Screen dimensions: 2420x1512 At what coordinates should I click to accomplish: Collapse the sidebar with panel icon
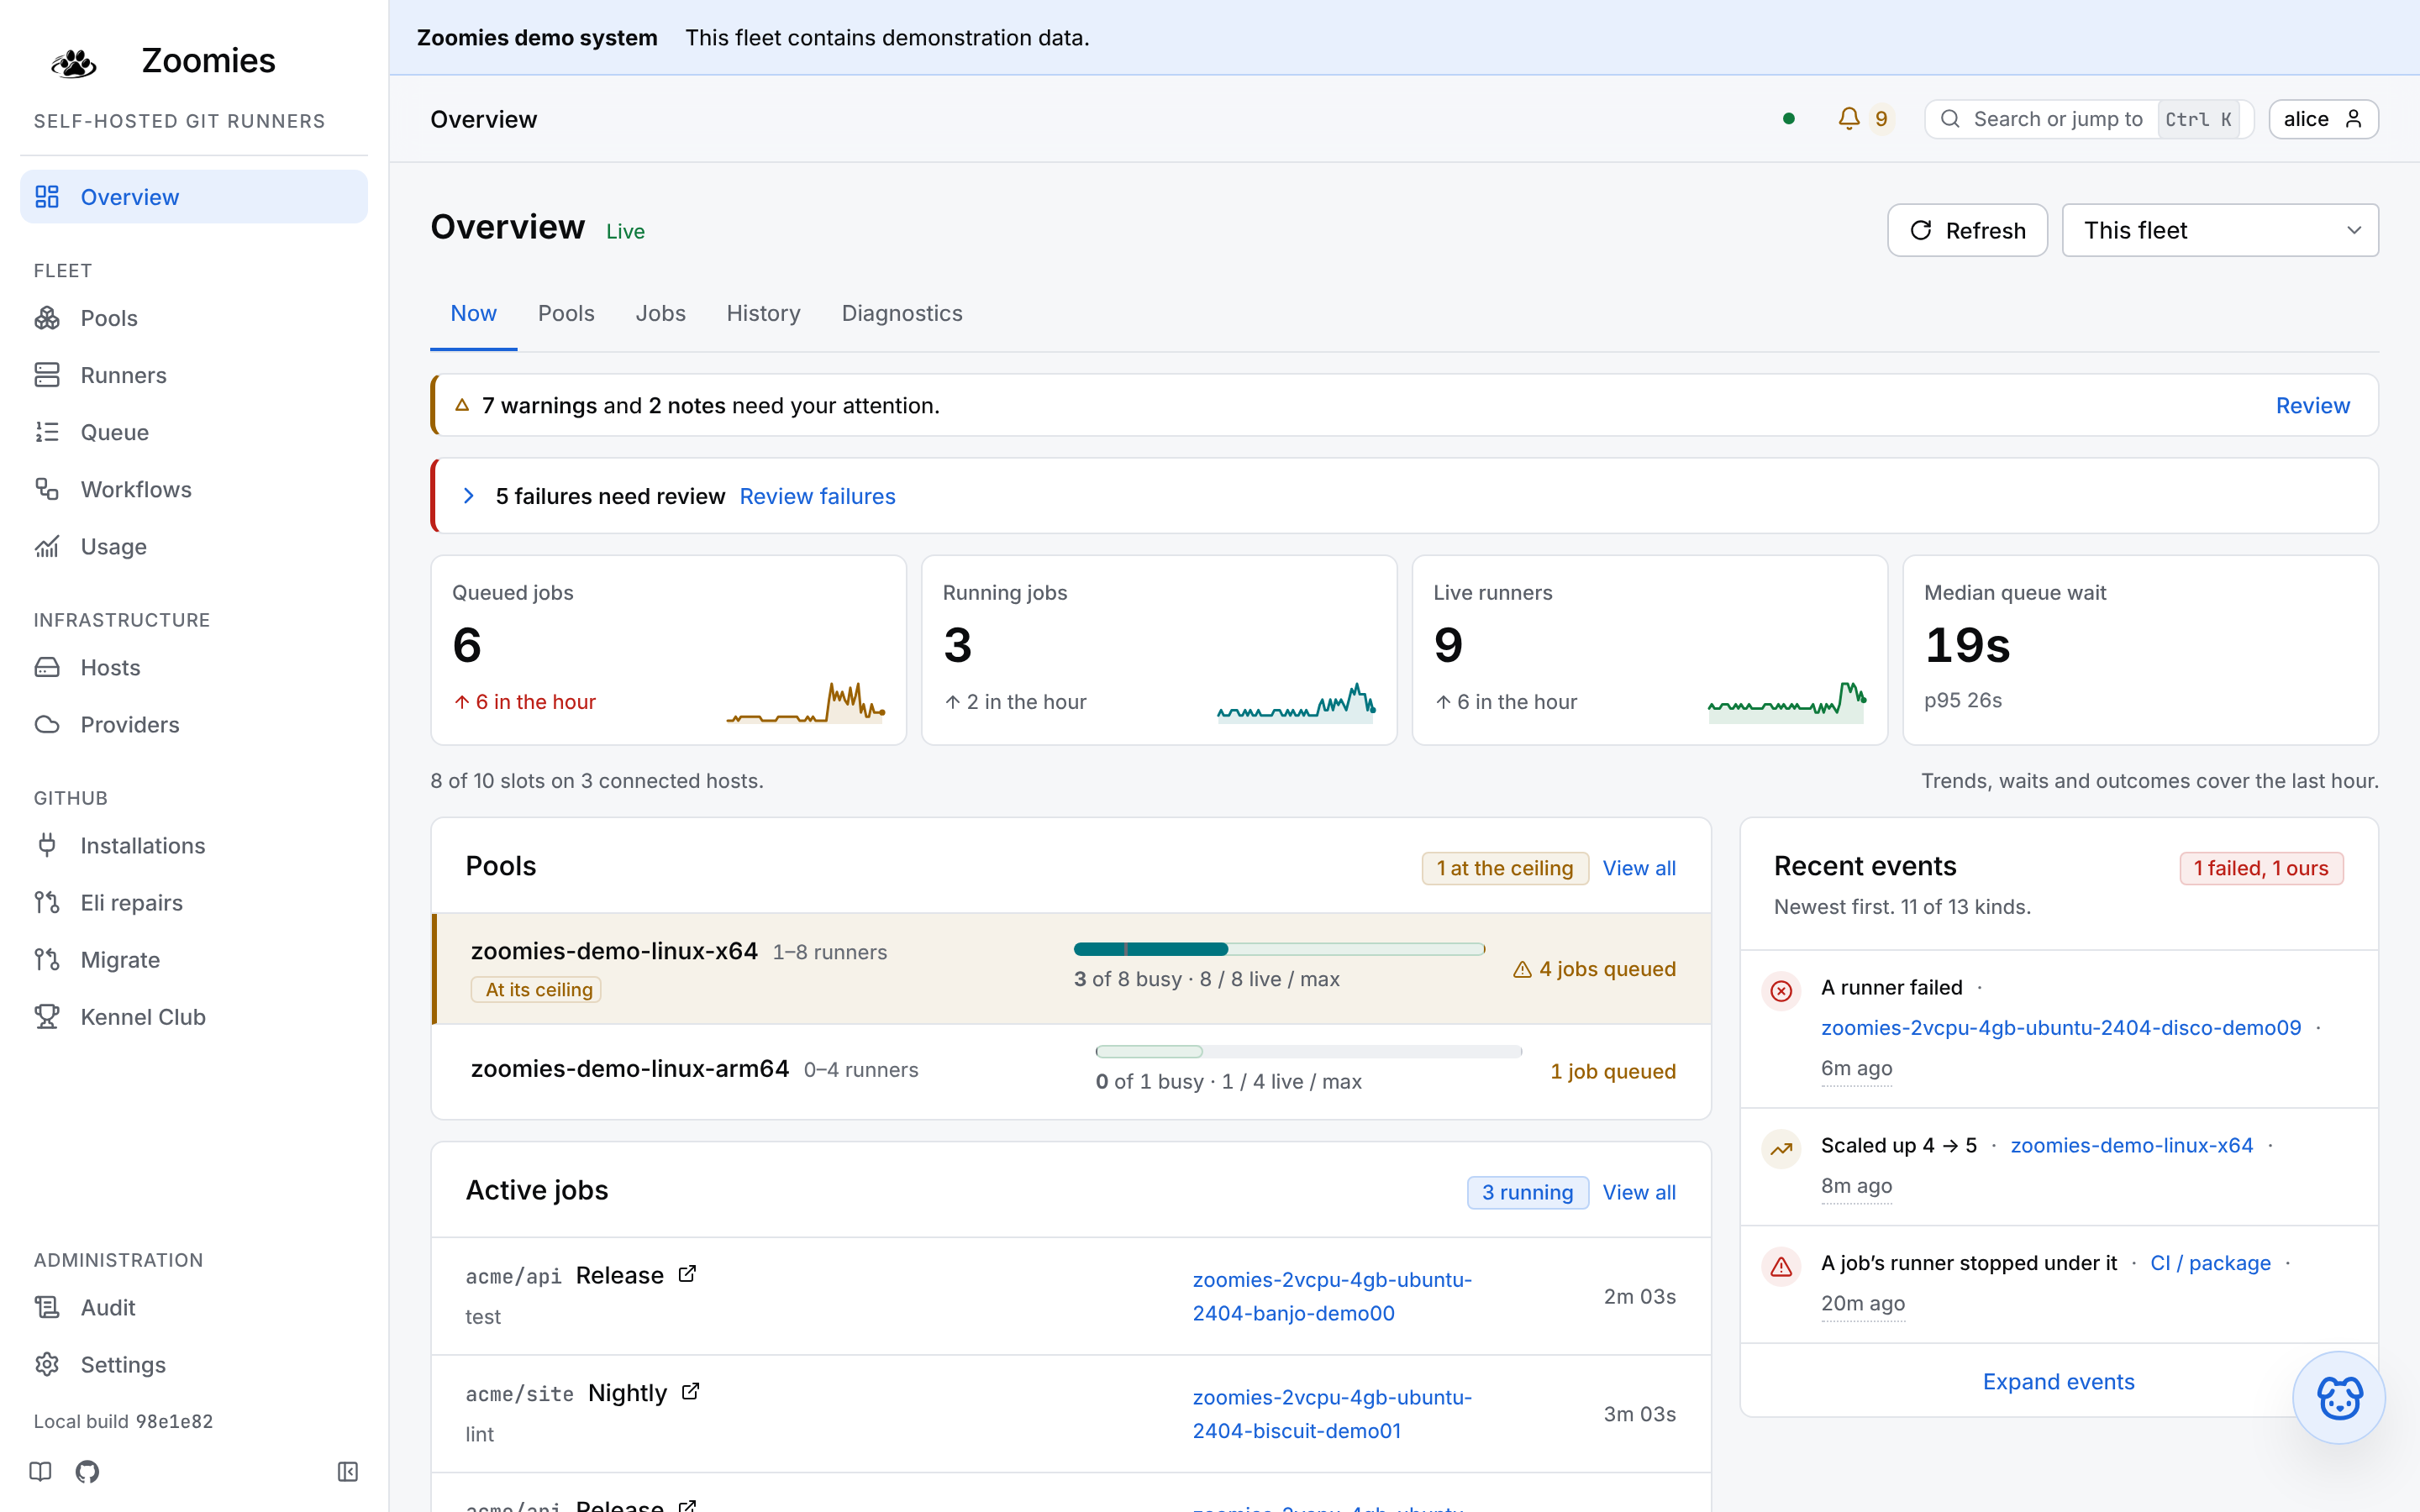(347, 1471)
